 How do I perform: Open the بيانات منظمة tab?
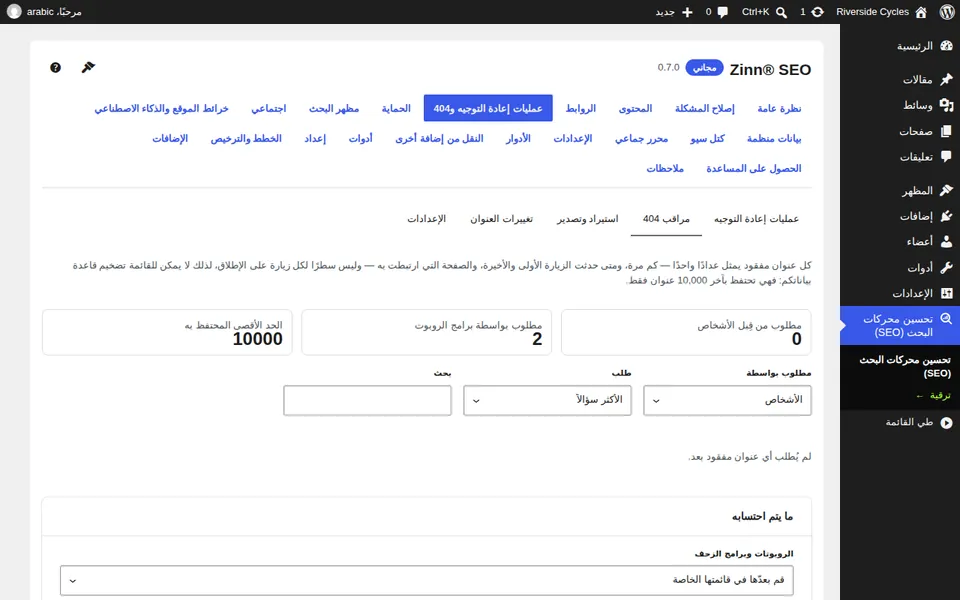pyautogui.click(x=774, y=138)
